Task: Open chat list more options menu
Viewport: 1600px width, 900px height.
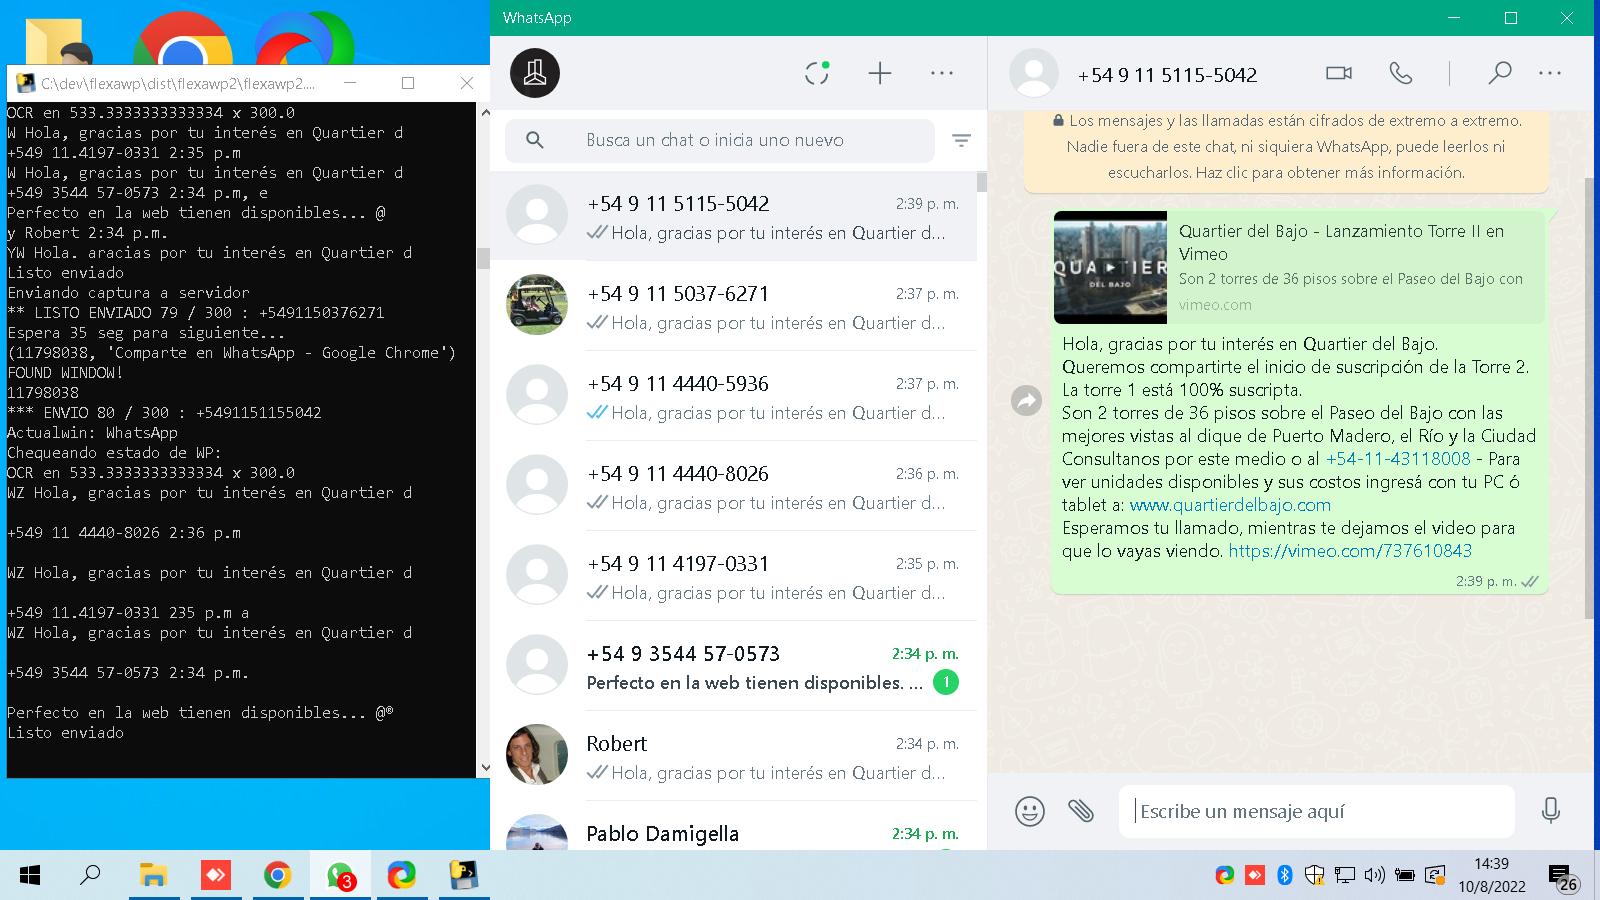Action: click(942, 73)
